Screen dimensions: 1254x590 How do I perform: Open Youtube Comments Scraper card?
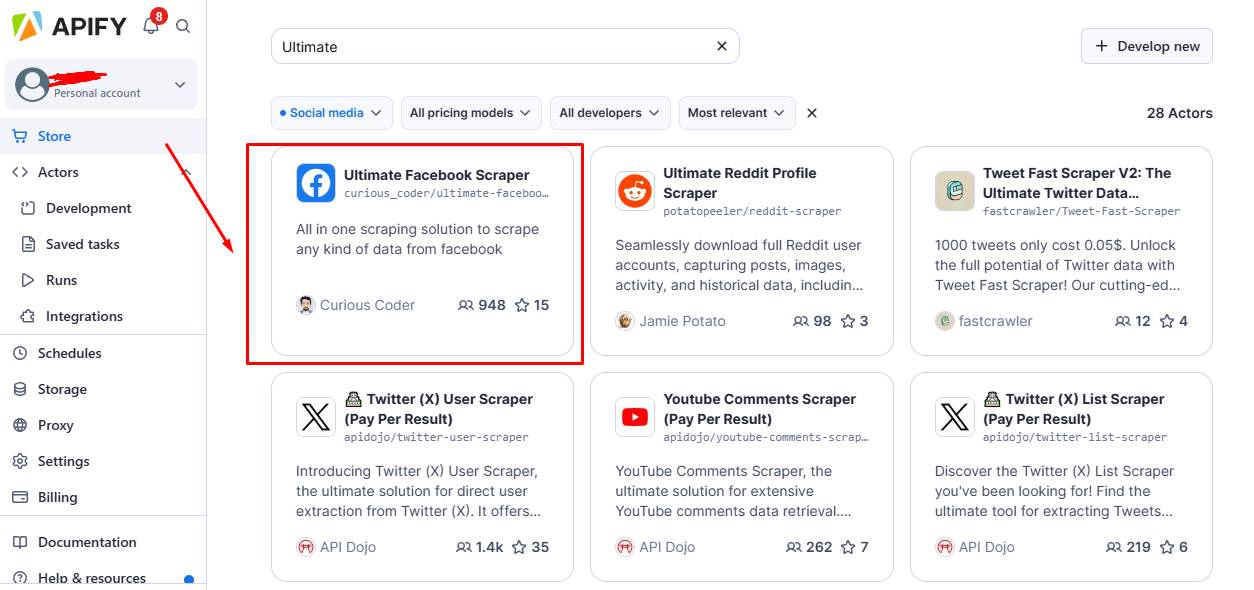[741, 476]
